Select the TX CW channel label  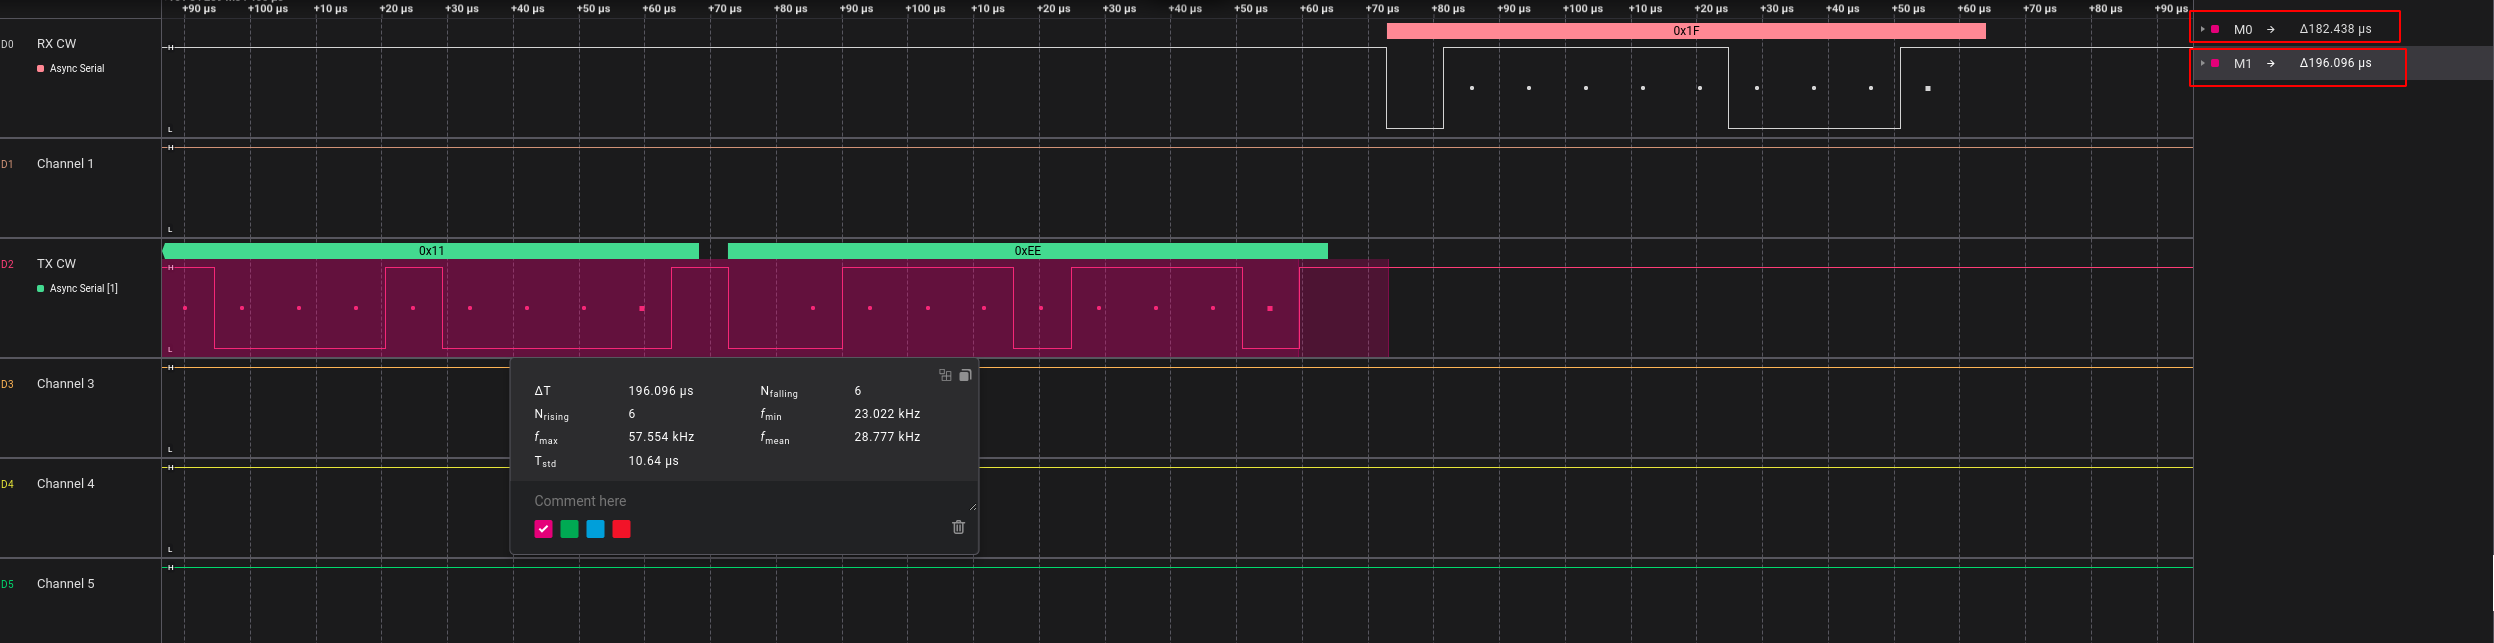click(56, 264)
